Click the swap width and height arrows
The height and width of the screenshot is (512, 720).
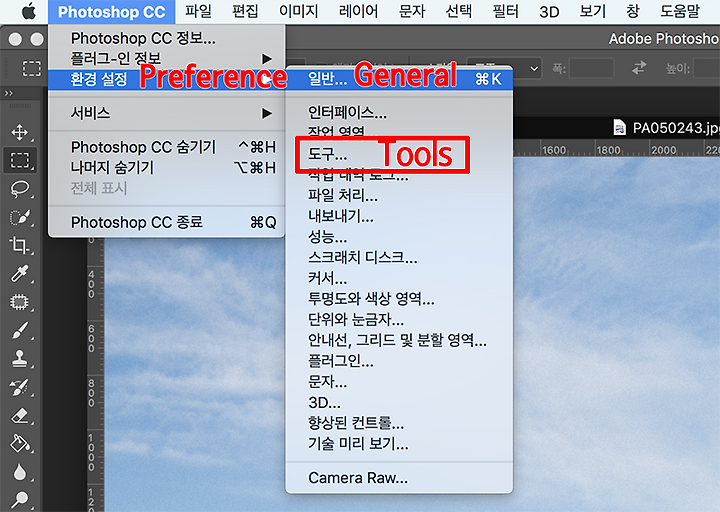639,68
